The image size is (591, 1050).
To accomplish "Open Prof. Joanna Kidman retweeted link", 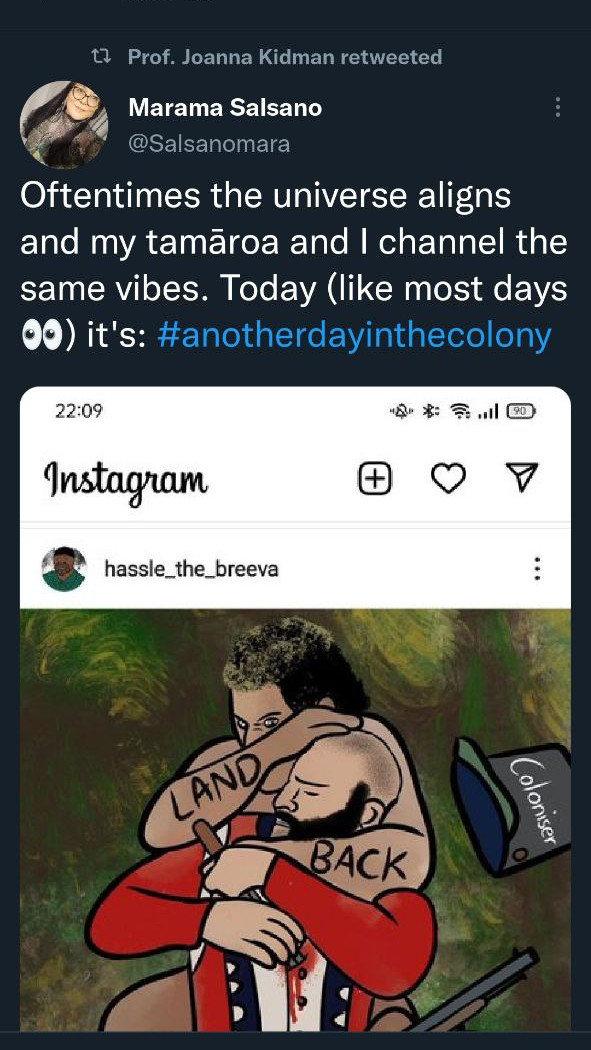I will tap(285, 57).
